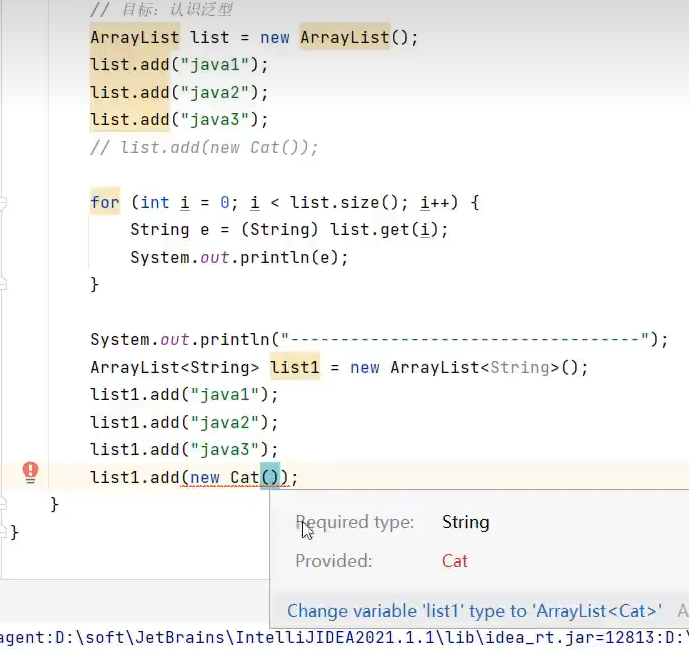This screenshot has height=651, width=689.
Task: Apply 'Change variable list1 type to ArrayList<Cat>' fix
Action: click(x=474, y=611)
